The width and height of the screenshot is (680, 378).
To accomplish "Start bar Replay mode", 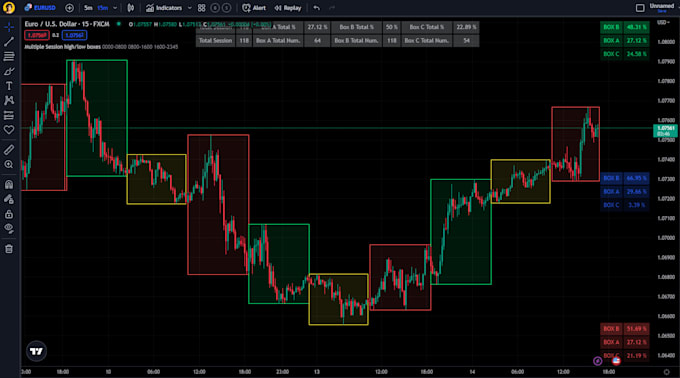I will tap(288, 8).
